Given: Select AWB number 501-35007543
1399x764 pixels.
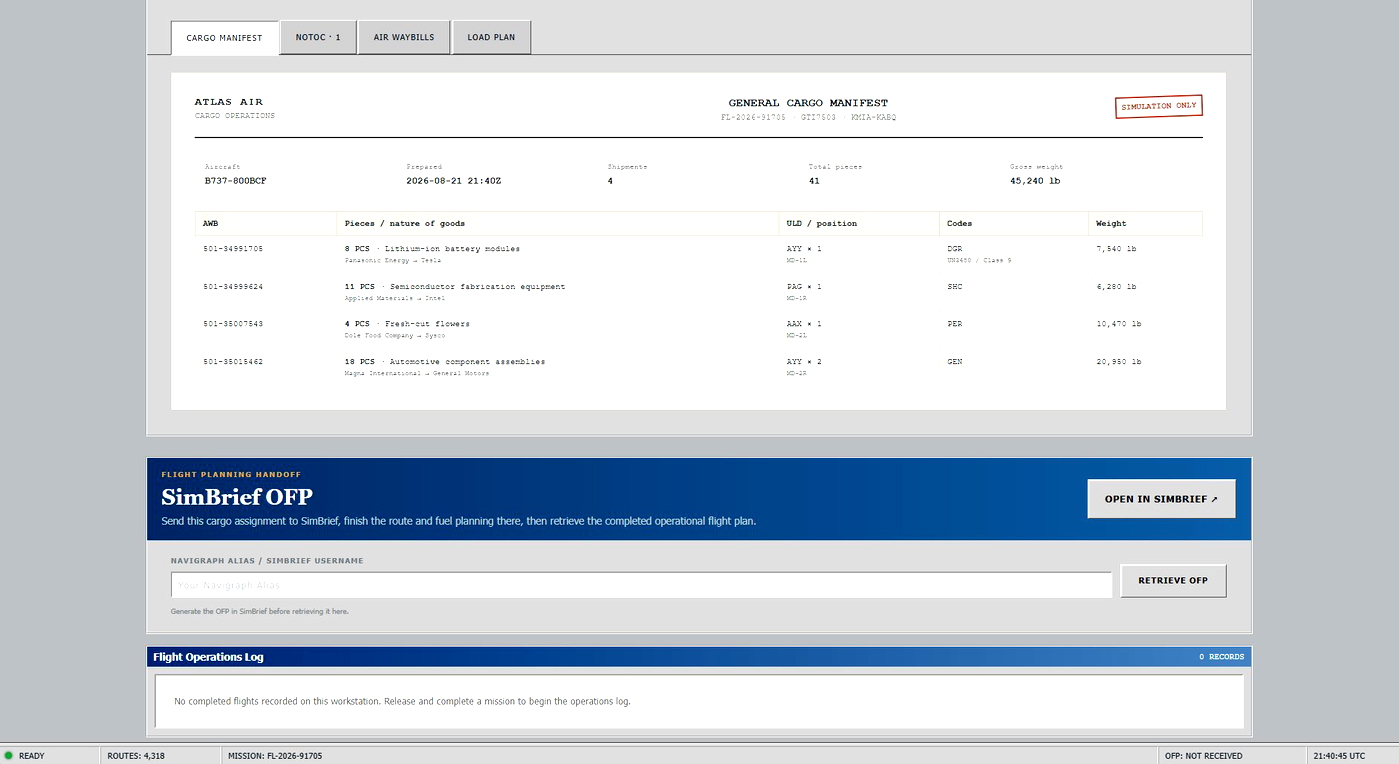Looking at the screenshot, I should [232, 324].
